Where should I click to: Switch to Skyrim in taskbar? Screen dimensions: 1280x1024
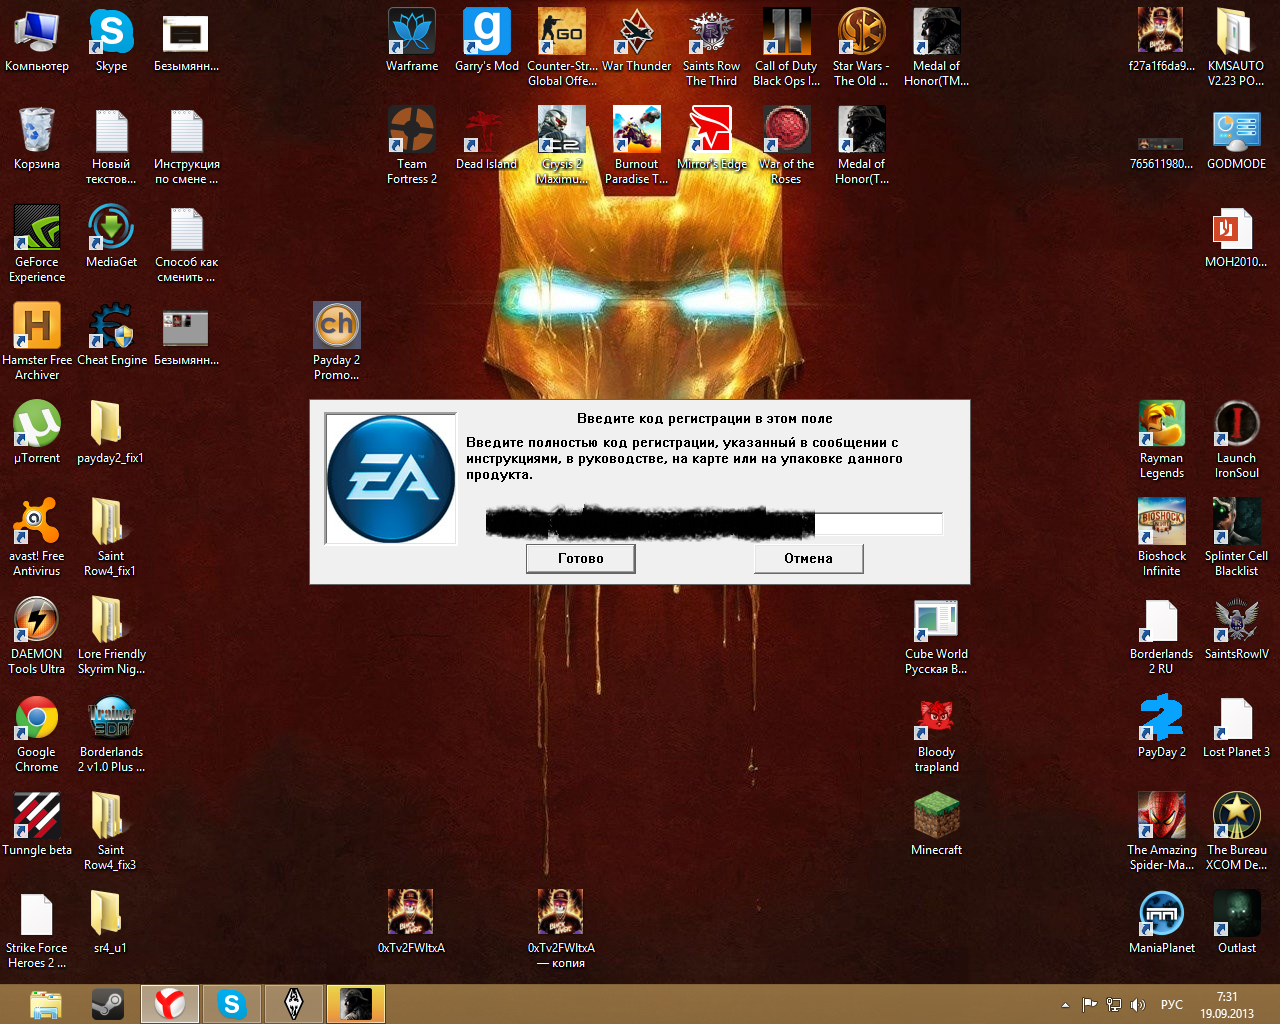click(294, 1004)
